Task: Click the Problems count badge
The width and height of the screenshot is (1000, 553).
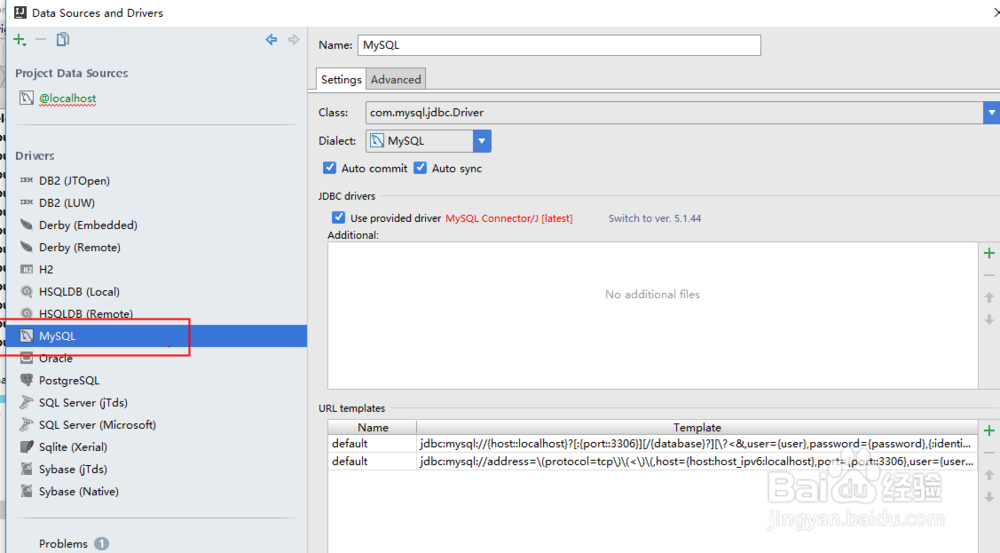Action: [x=101, y=543]
